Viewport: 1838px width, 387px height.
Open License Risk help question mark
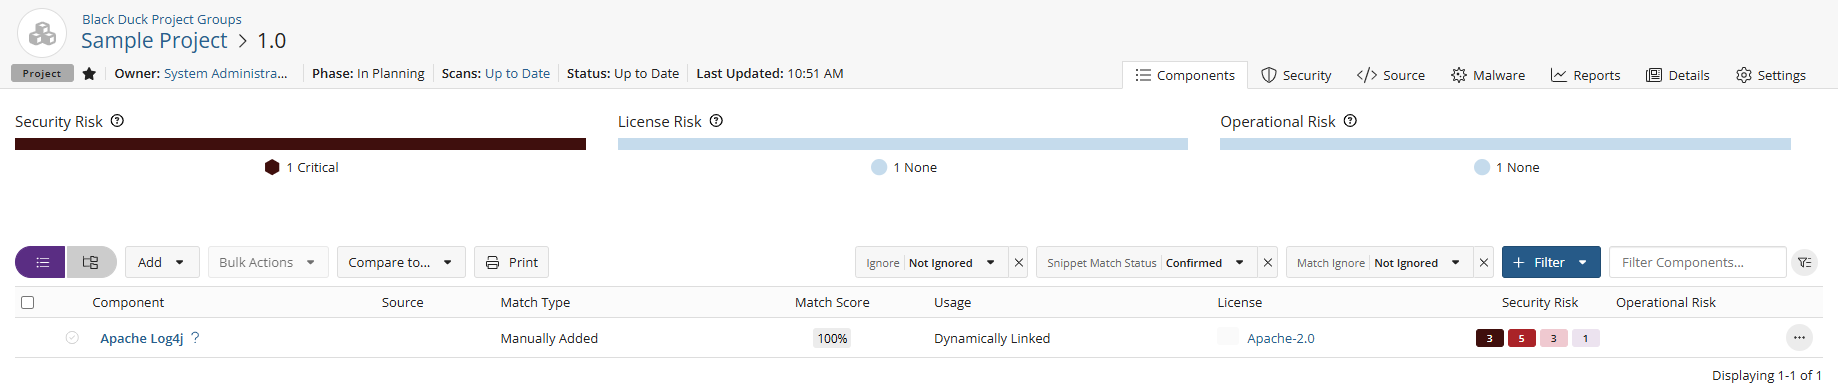[x=716, y=121]
